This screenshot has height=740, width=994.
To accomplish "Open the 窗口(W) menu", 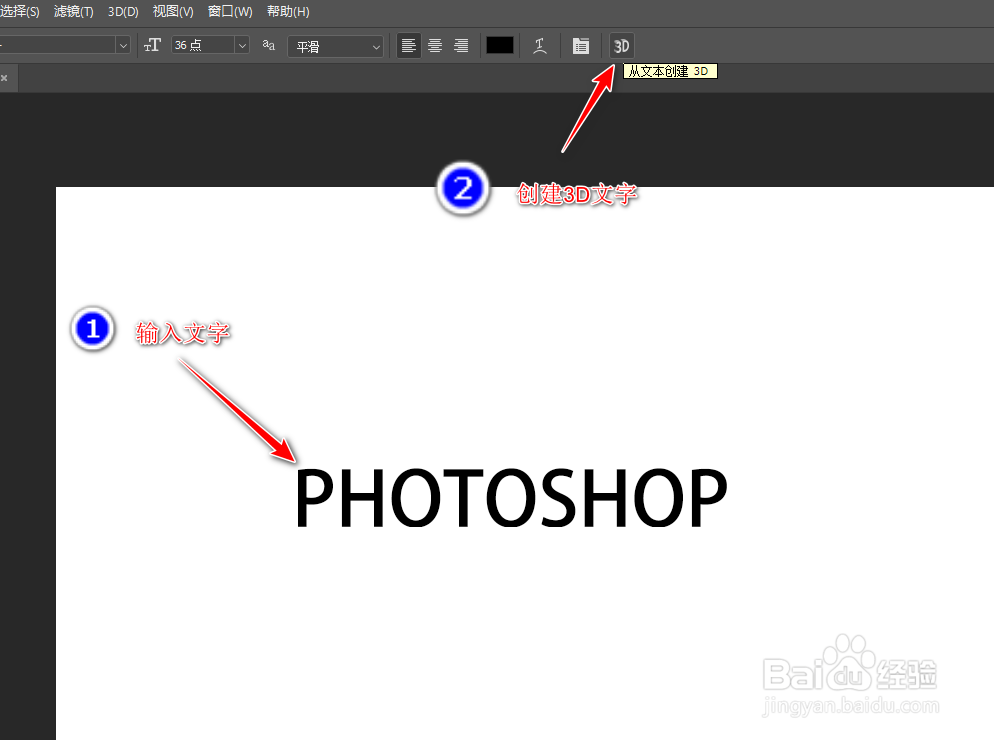I will pyautogui.click(x=229, y=11).
